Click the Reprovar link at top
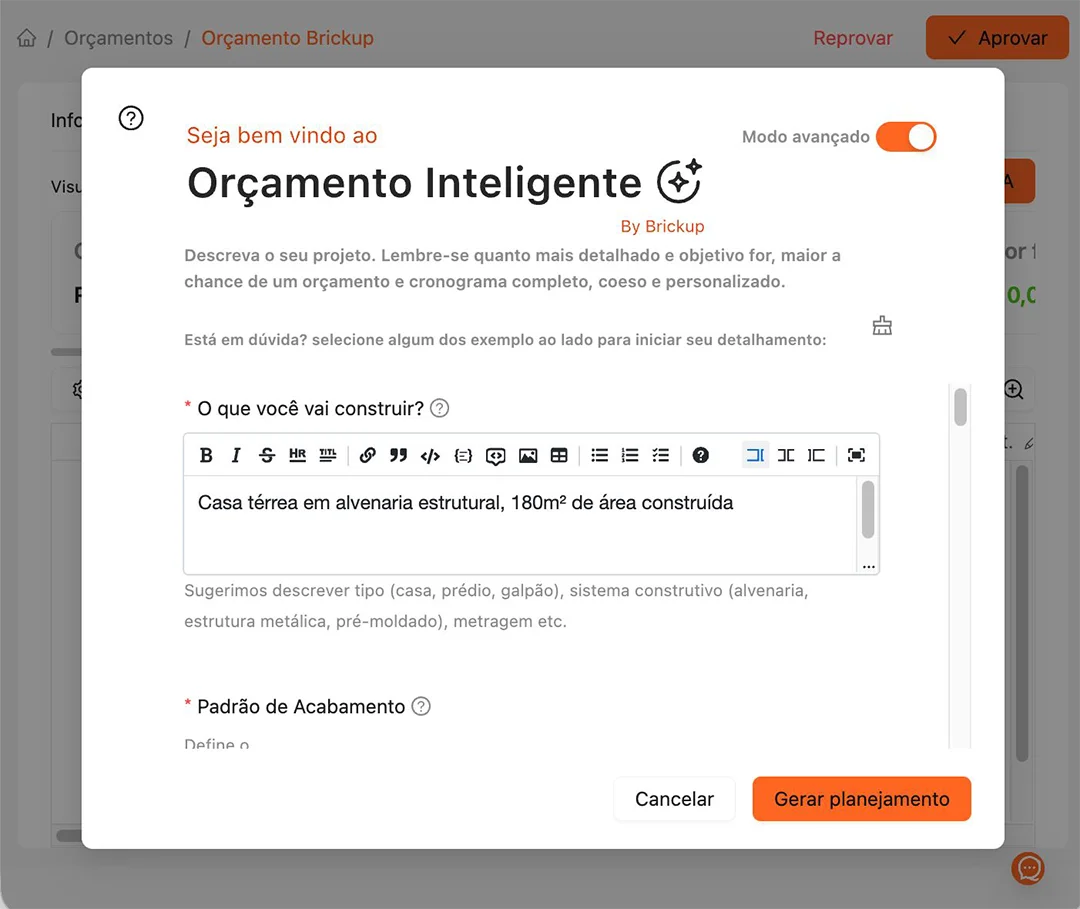 click(852, 38)
